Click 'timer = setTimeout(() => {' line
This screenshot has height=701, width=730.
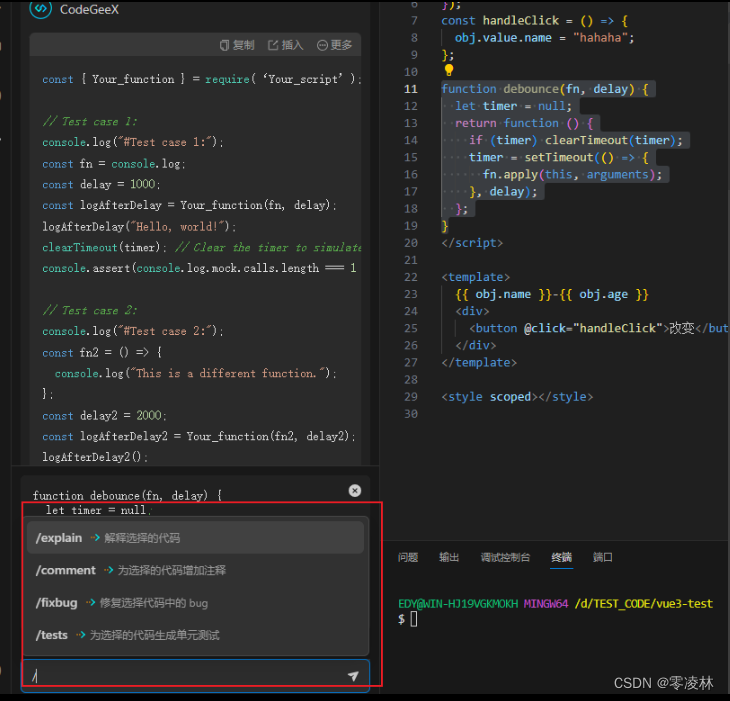pyautogui.click(x=559, y=157)
